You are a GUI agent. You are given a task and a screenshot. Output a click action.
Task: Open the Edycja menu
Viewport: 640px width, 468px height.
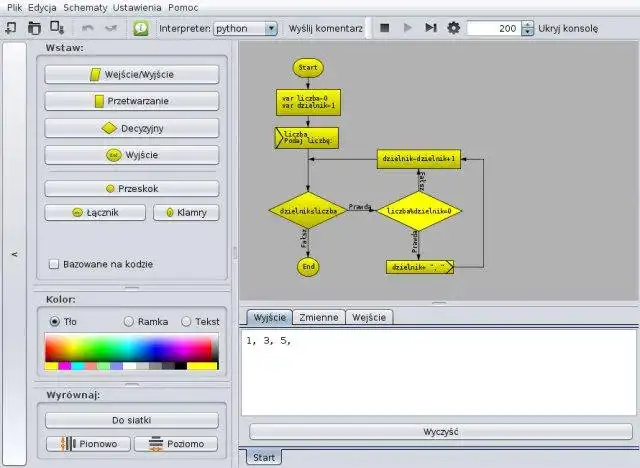point(42,7)
